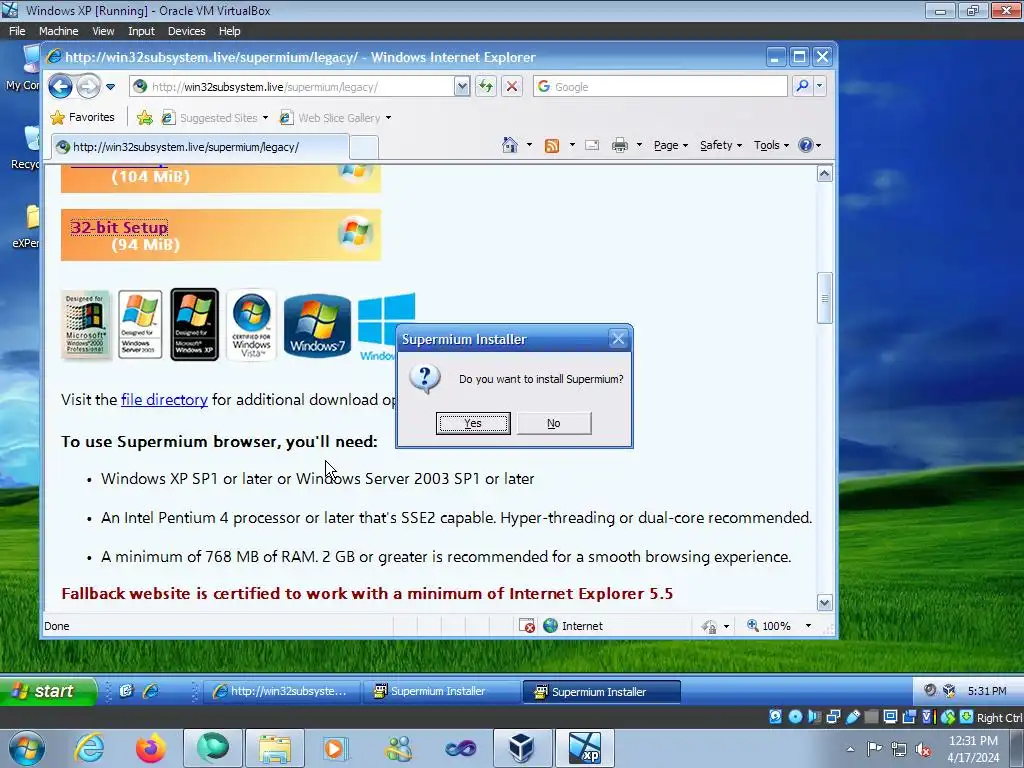Click the blank New Tab button
This screenshot has height=768, width=1024.
[364, 148]
